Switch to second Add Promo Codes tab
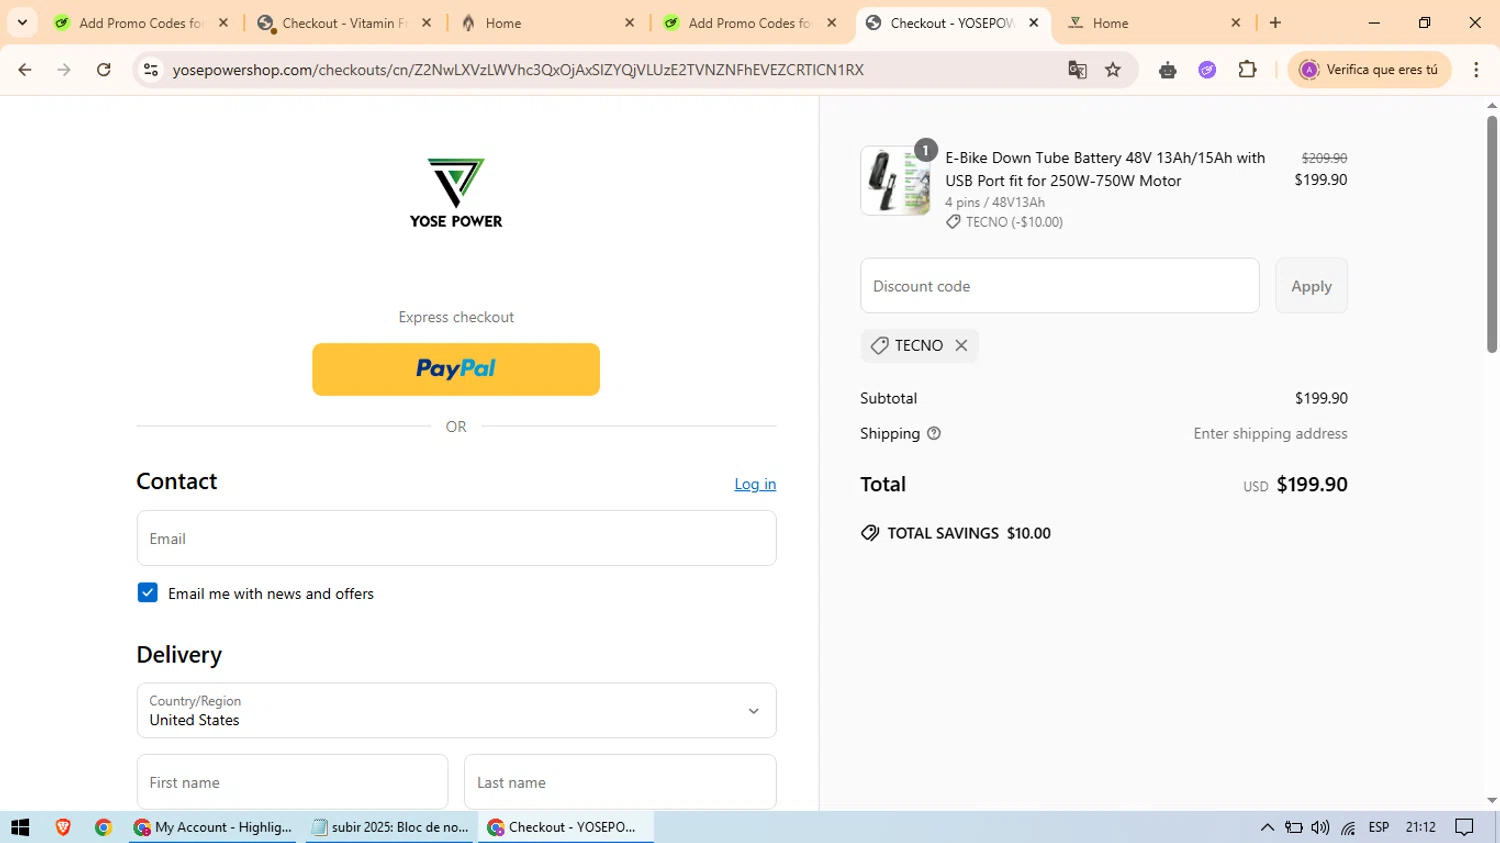 click(x=748, y=23)
